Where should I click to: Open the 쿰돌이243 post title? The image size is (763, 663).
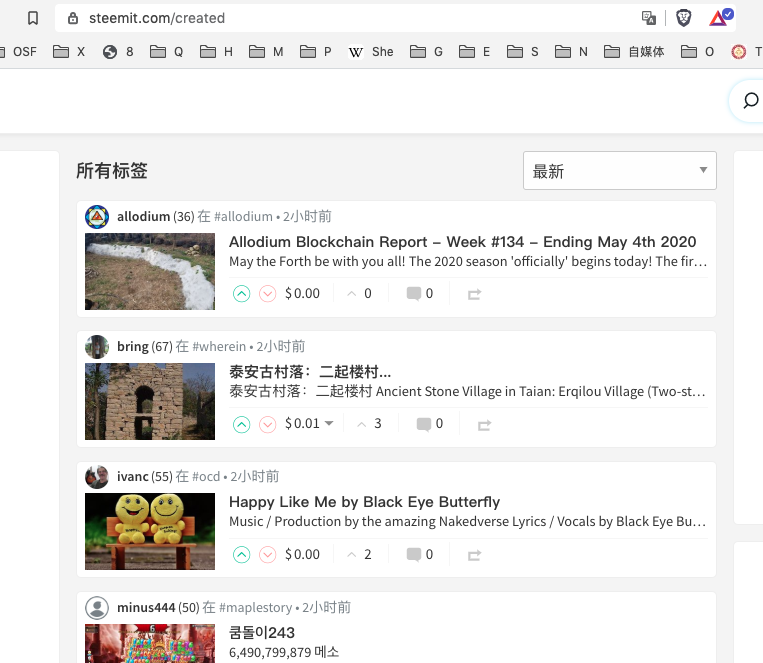[262, 633]
